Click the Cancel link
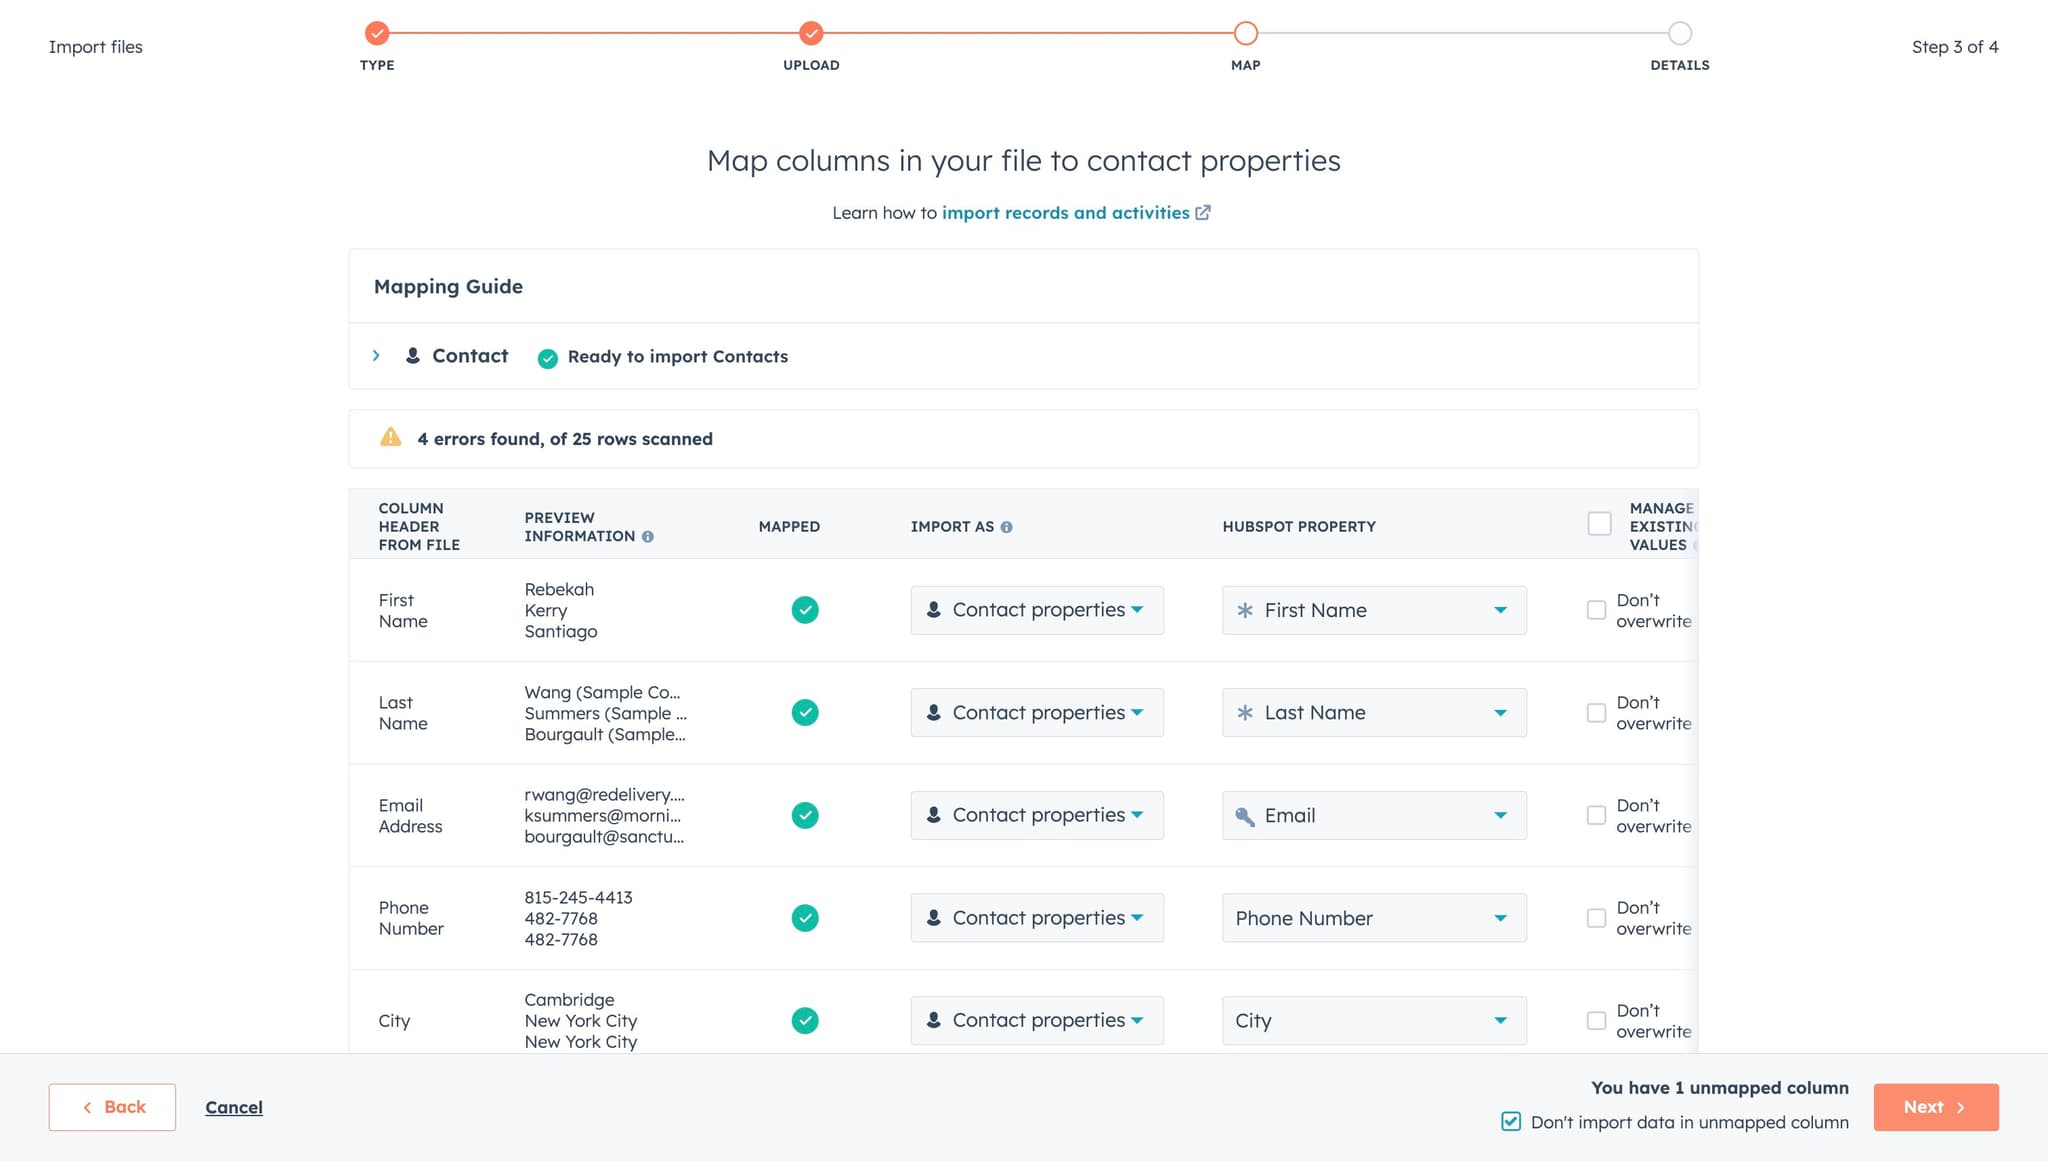The height and width of the screenshot is (1161, 2048). coord(234,1107)
